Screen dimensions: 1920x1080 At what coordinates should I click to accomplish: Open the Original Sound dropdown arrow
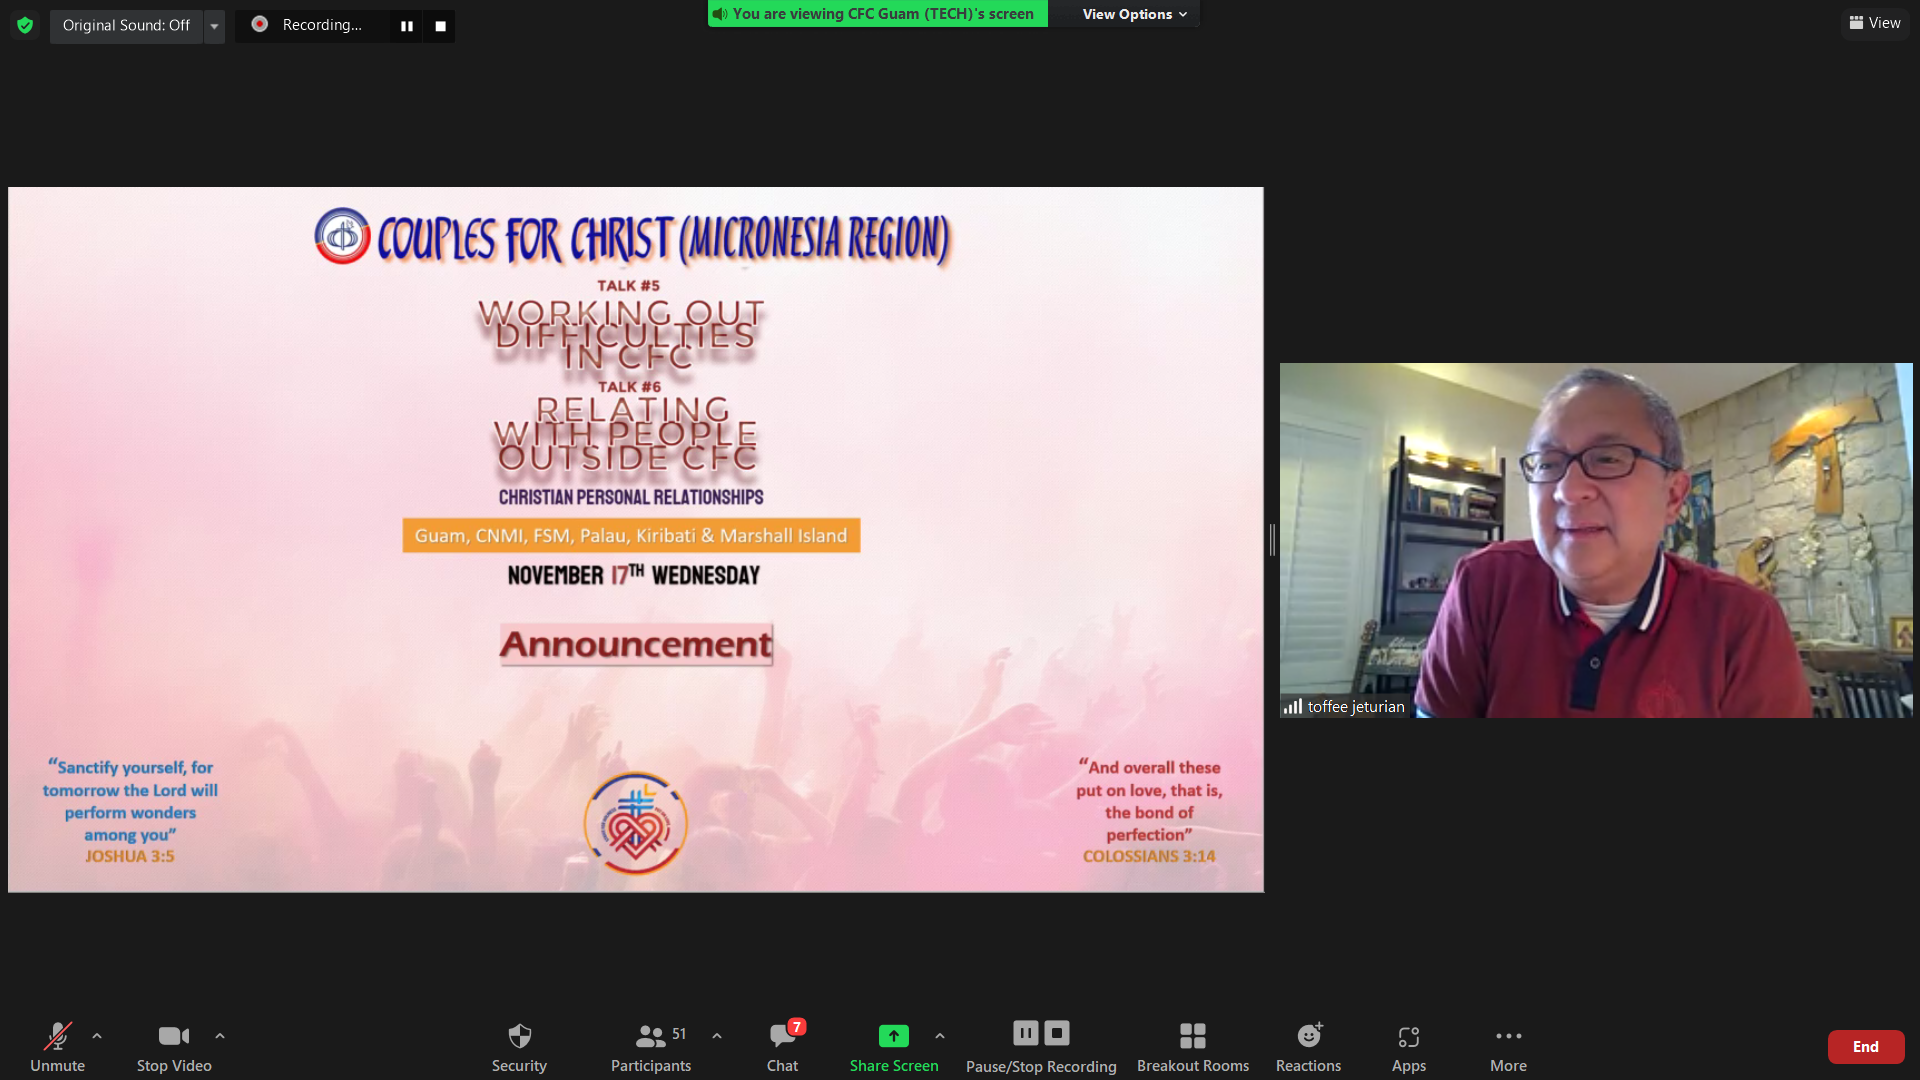pos(214,26)
